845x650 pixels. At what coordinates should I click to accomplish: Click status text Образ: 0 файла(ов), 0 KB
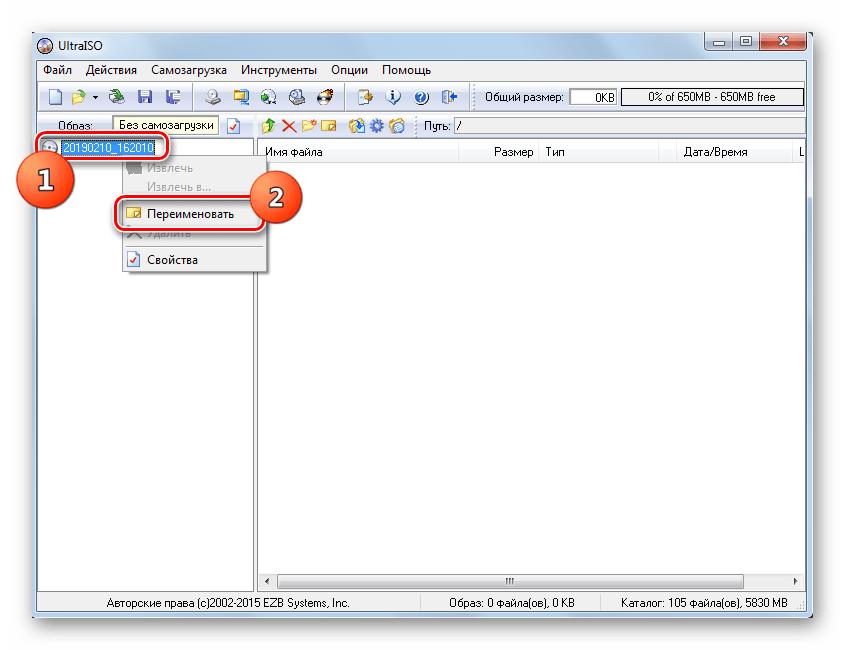tap(512, 603)
